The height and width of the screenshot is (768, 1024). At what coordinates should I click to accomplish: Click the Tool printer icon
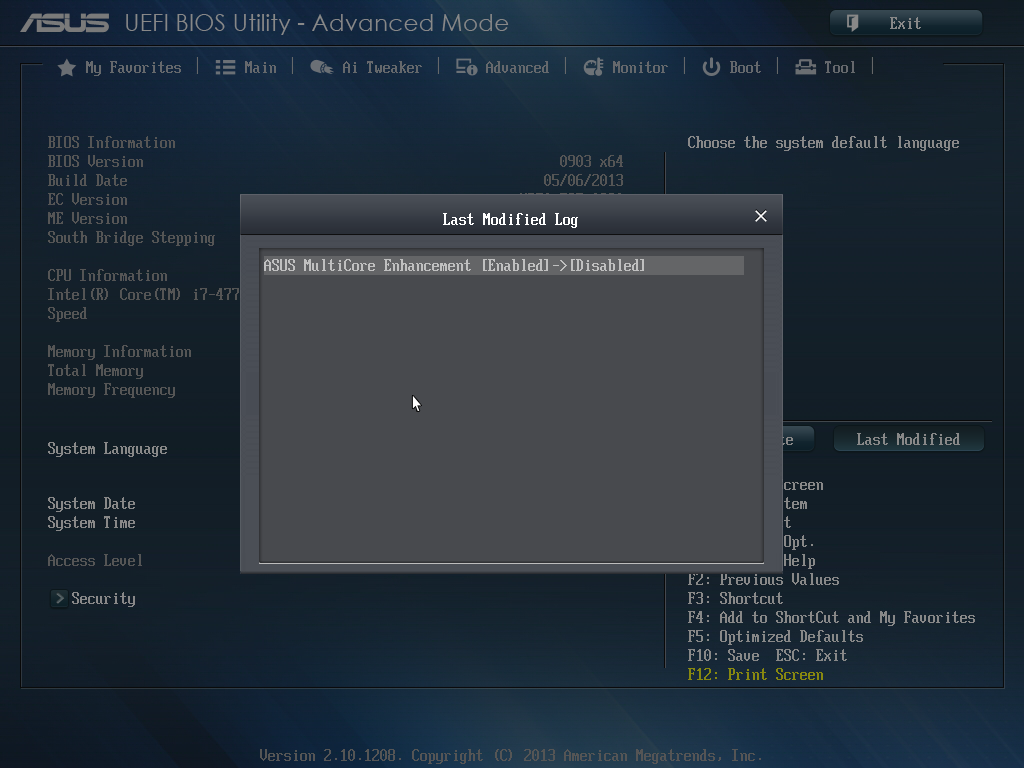click(805, 67)
